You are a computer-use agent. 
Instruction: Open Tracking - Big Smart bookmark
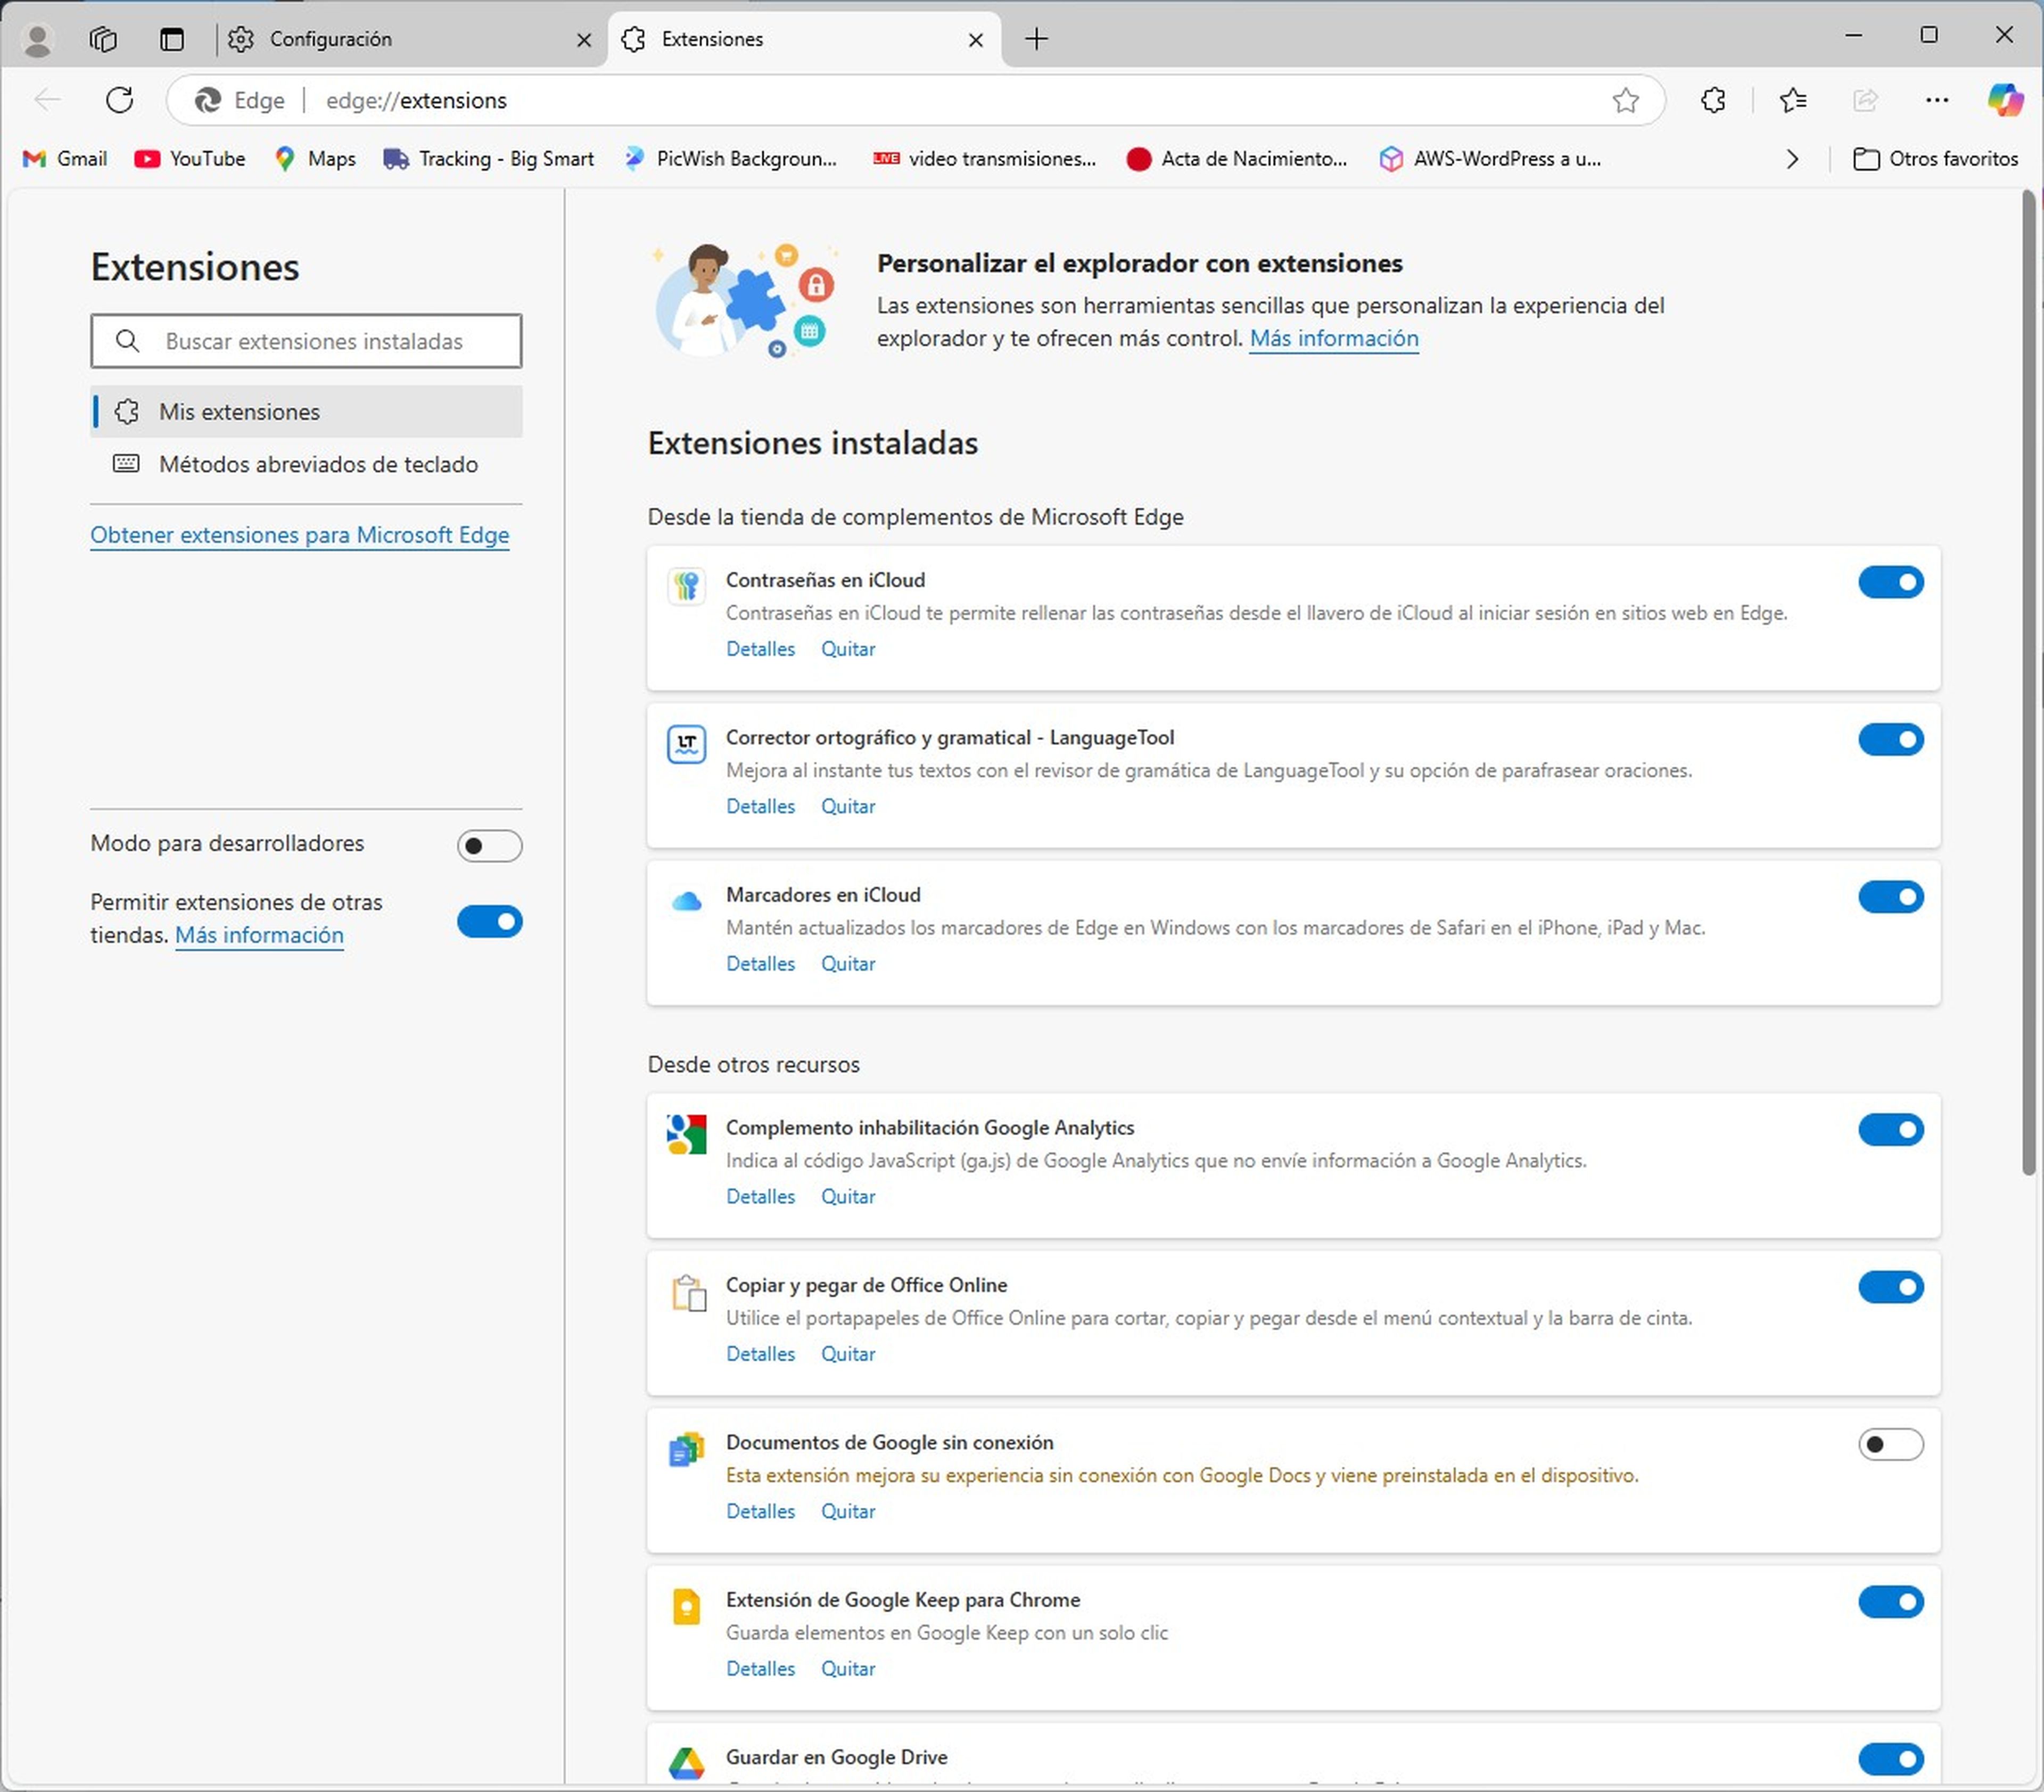[x=488, y=159]
